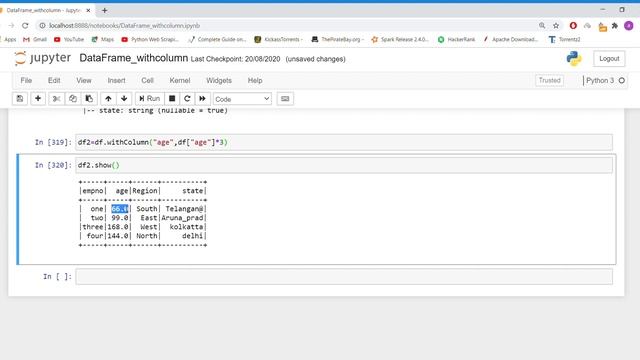The image size is (640, 360).
Task: Click the kolkatta state value in output
Action: [x=186, y=227]
